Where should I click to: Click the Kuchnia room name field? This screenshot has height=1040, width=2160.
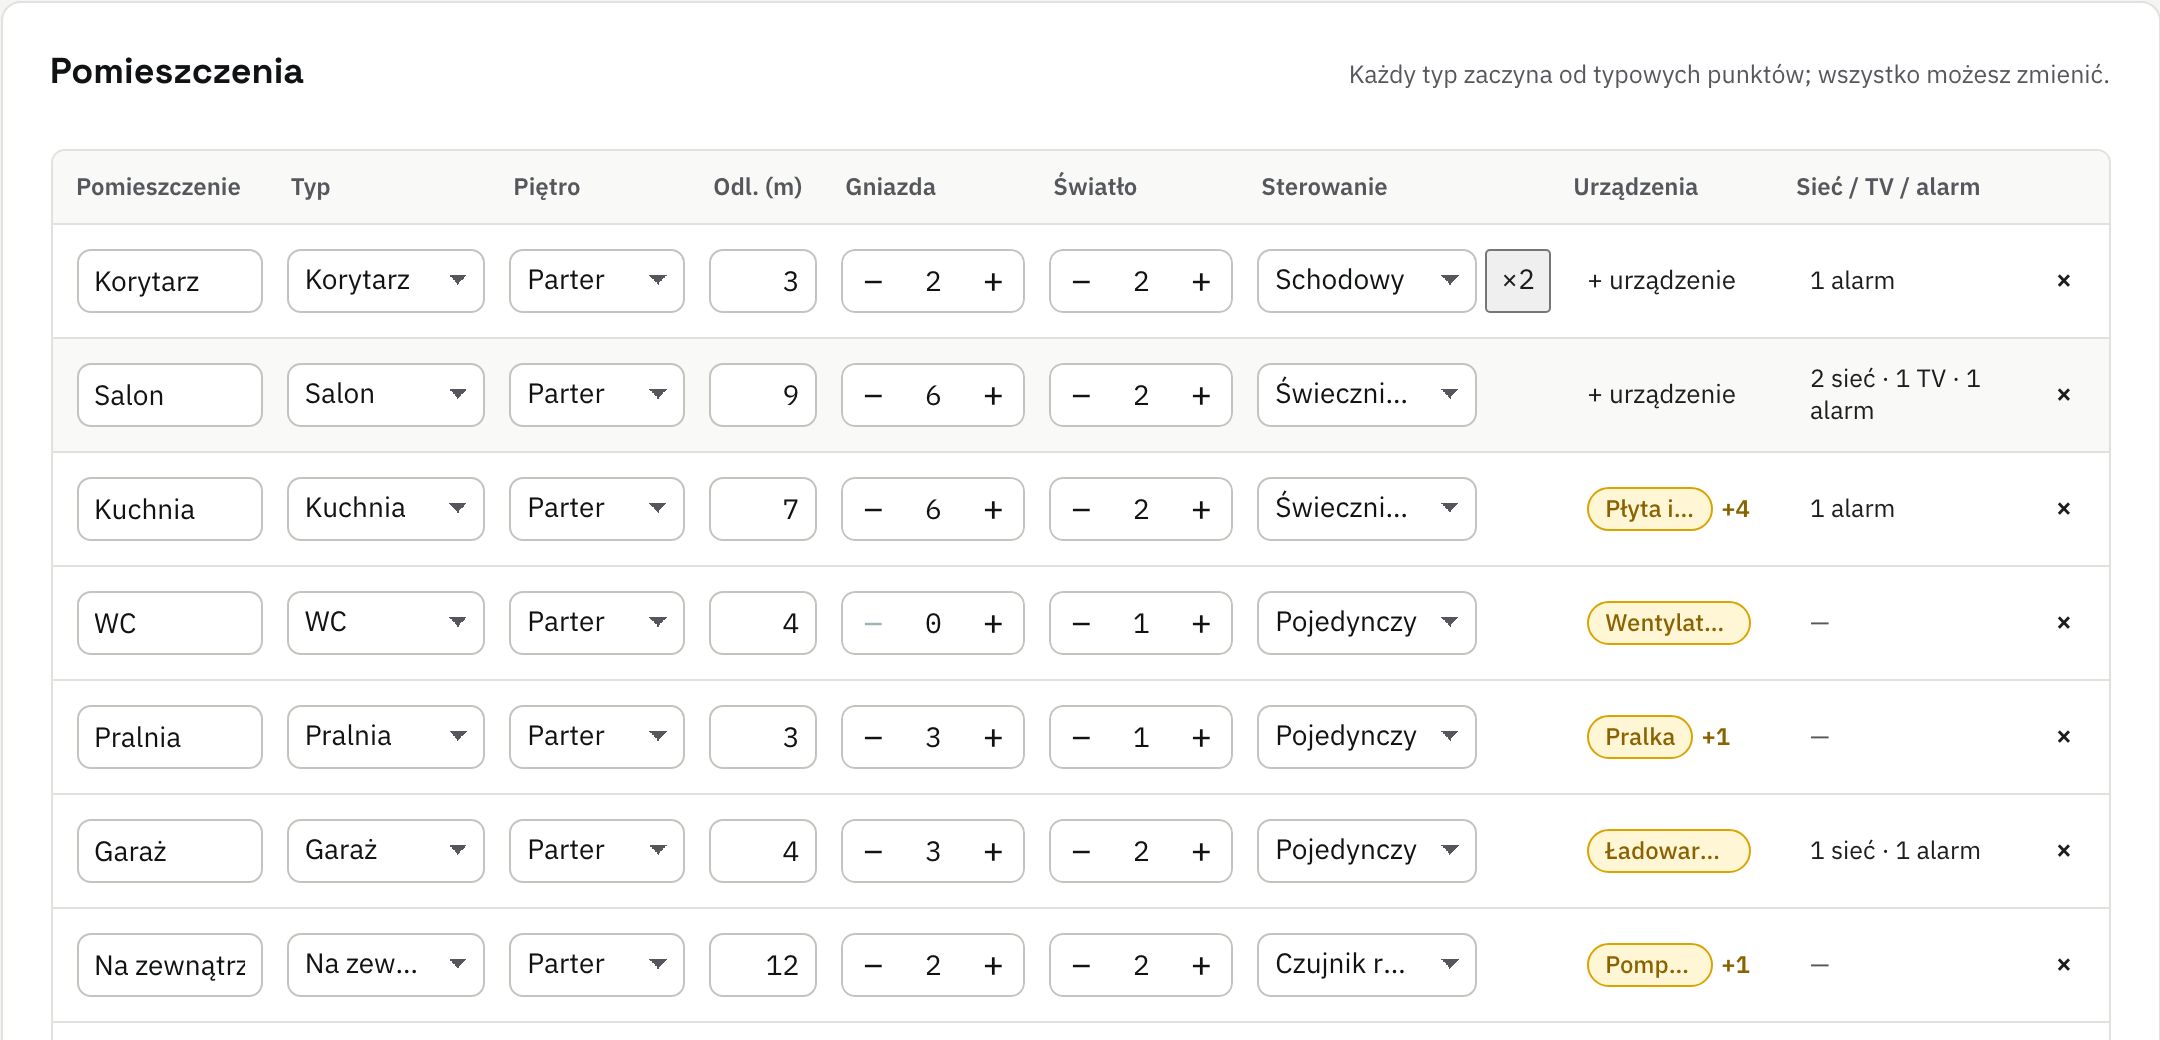pos(170,509)
